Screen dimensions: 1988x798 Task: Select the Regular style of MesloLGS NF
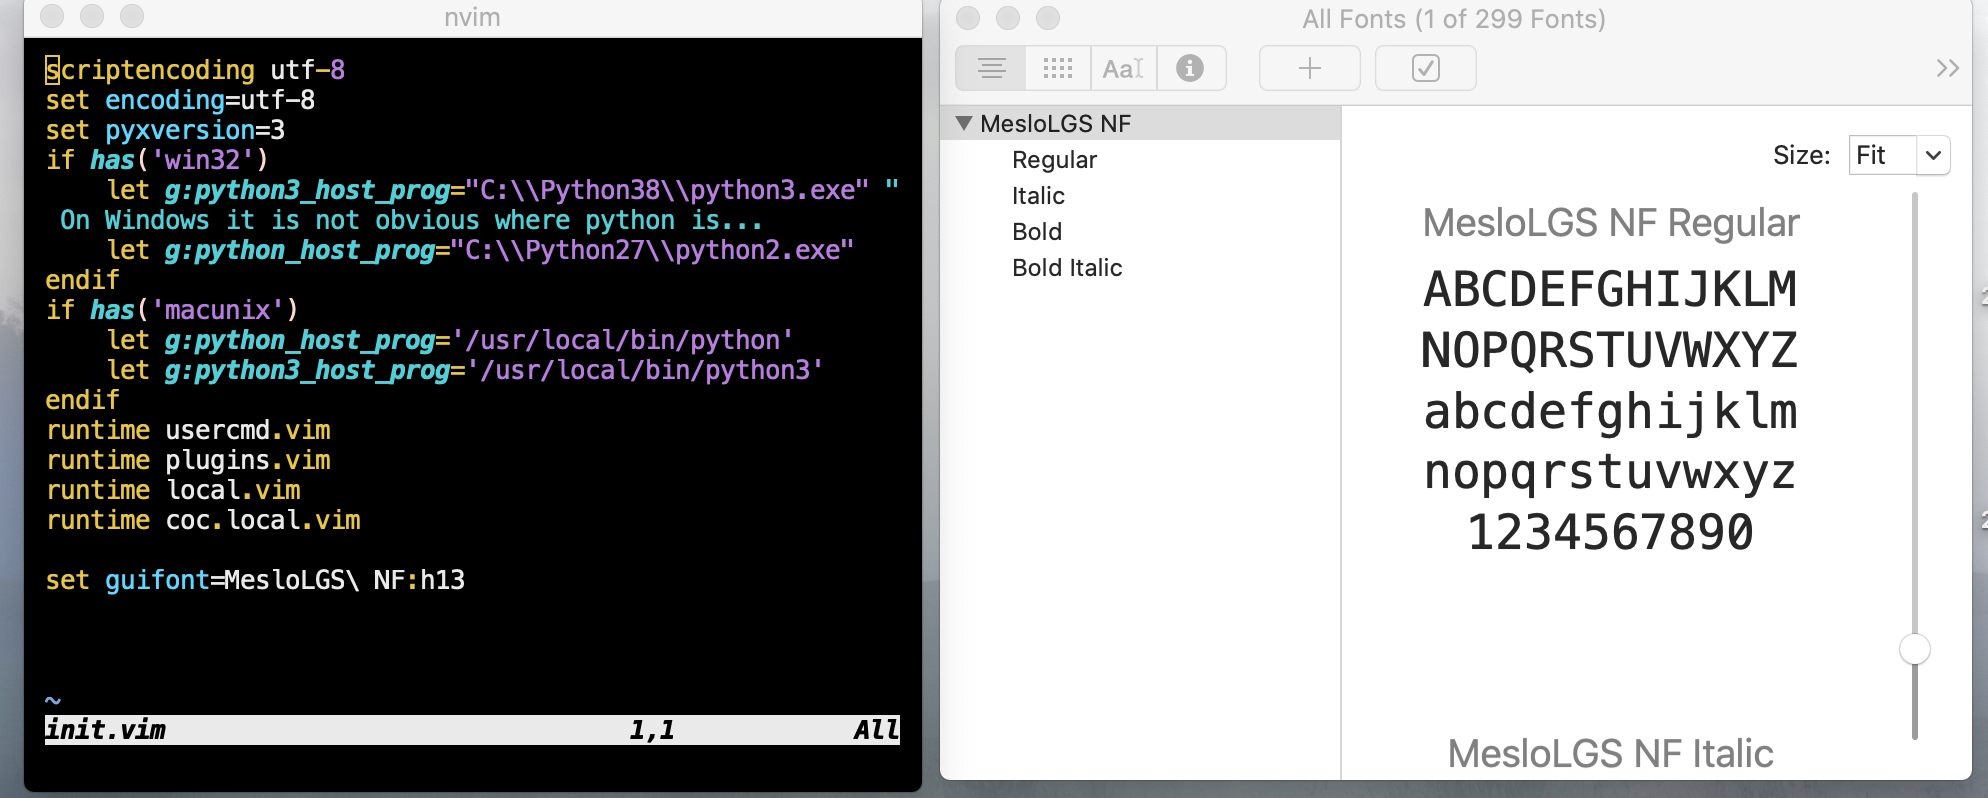pyautogui.click(x=1054, y=160)
